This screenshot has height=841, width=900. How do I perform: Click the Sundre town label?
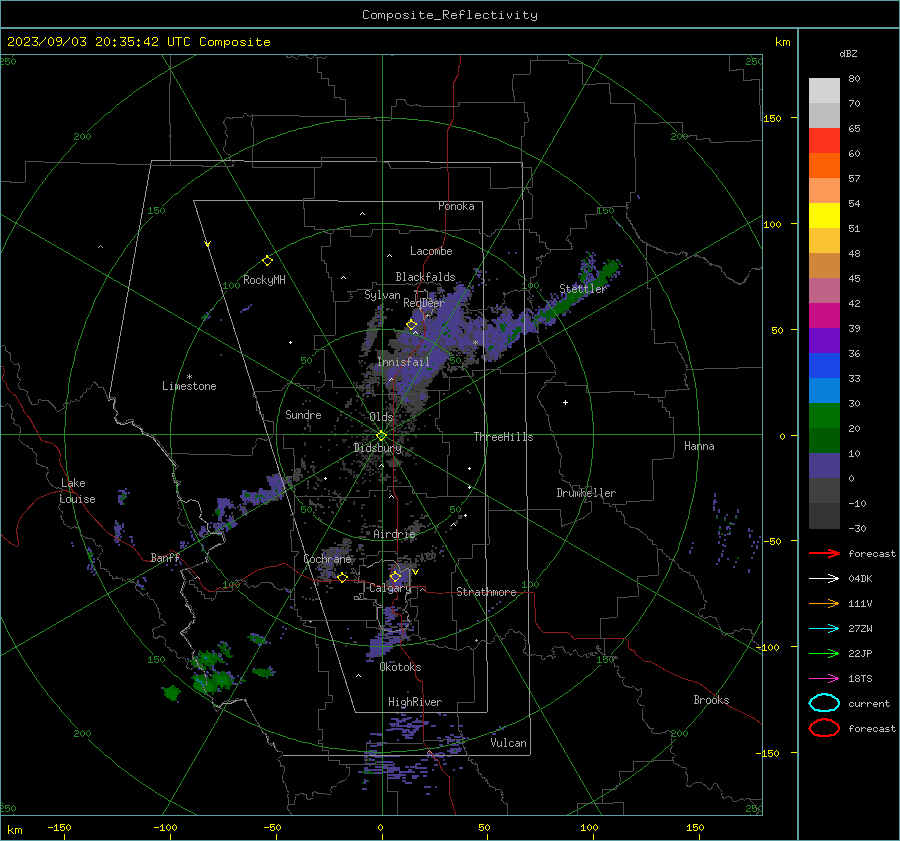point(303,414)
